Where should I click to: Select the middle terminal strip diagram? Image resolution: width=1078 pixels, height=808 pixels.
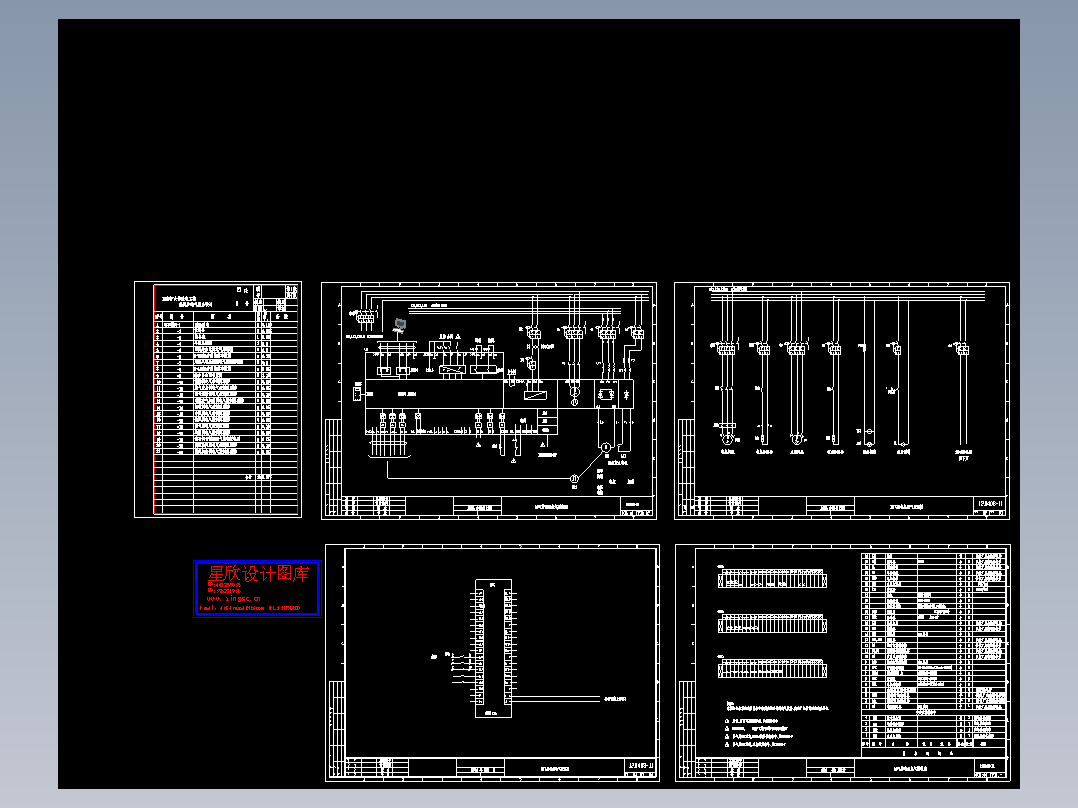click(x=772, y=624)
